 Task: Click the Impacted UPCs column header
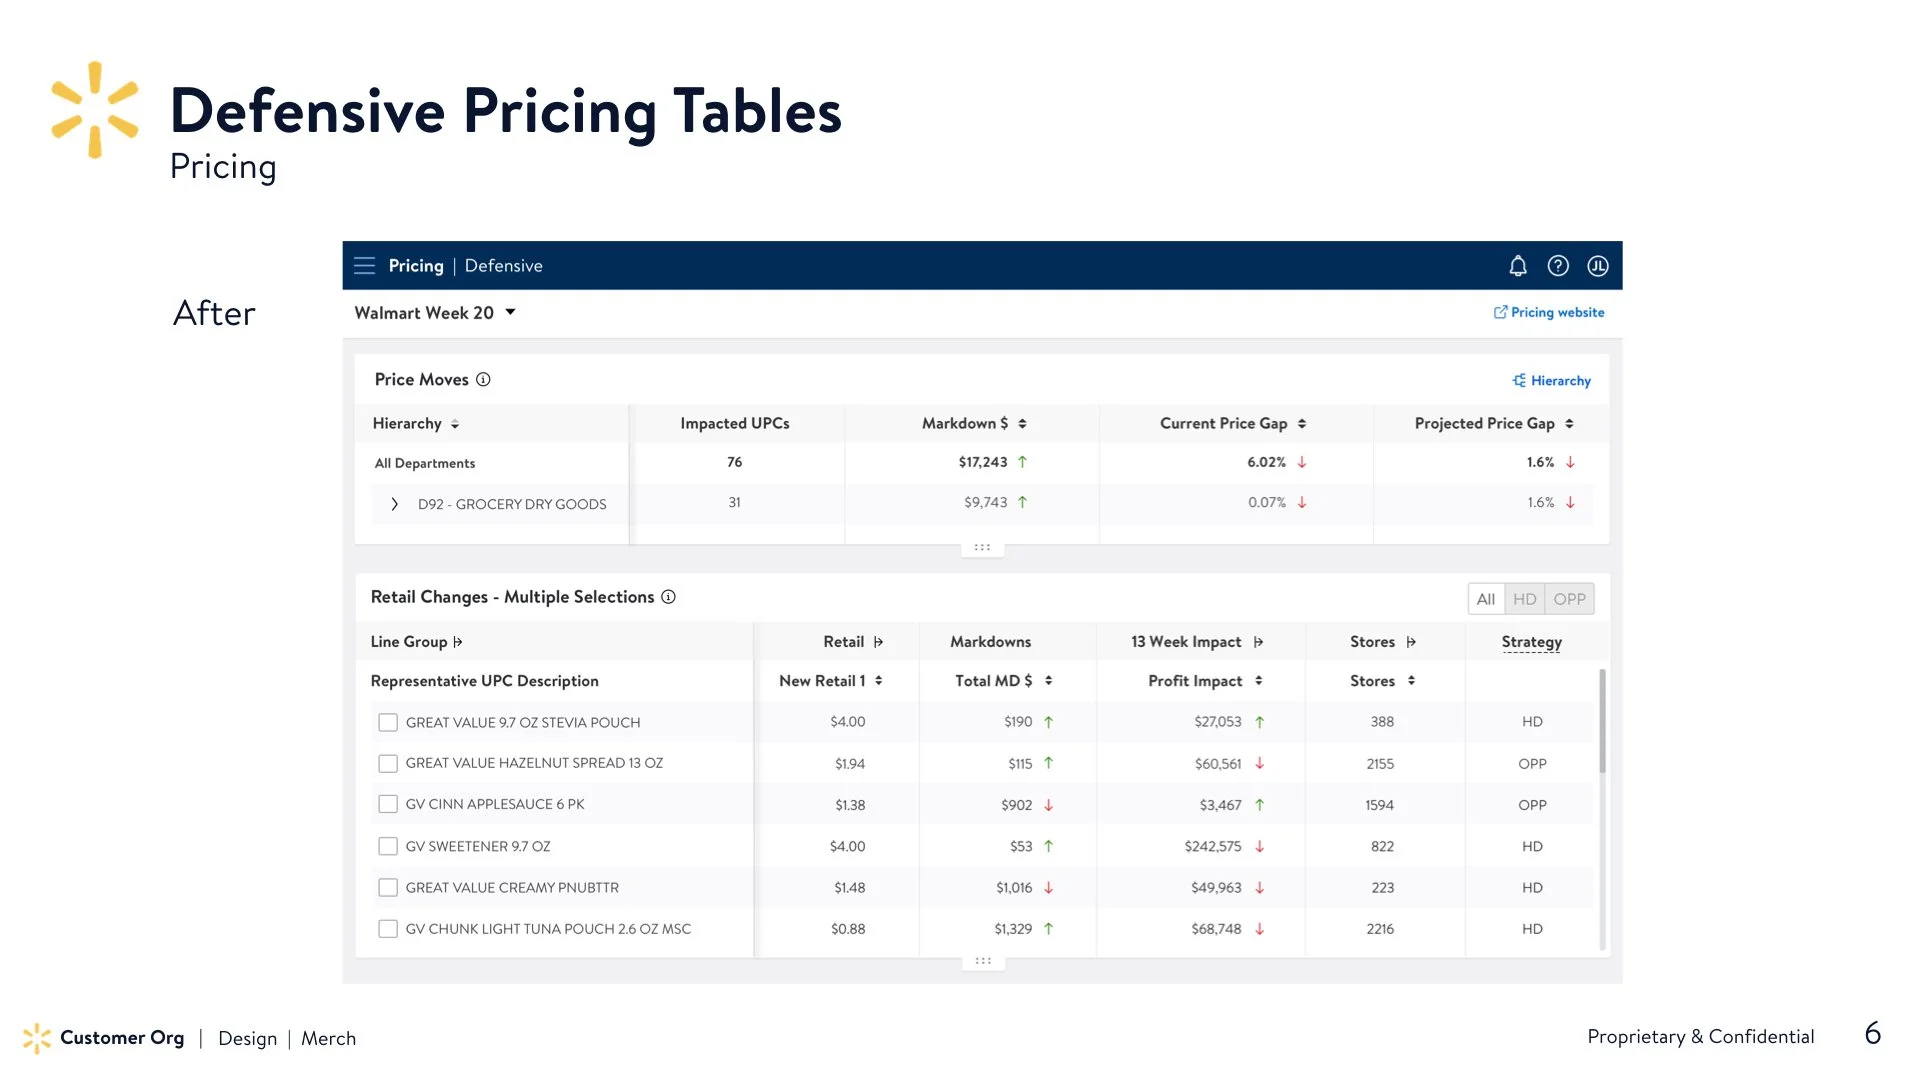[735, 424]
